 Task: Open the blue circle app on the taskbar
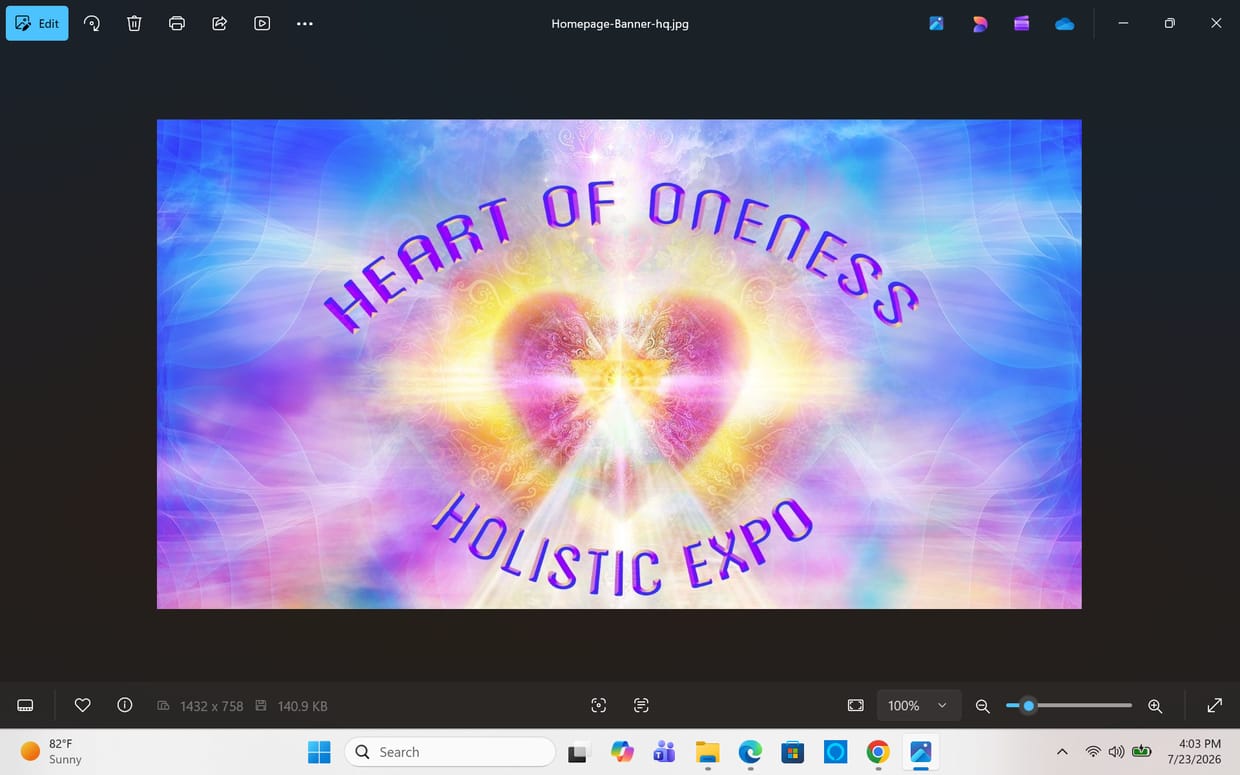click(836, 752)
